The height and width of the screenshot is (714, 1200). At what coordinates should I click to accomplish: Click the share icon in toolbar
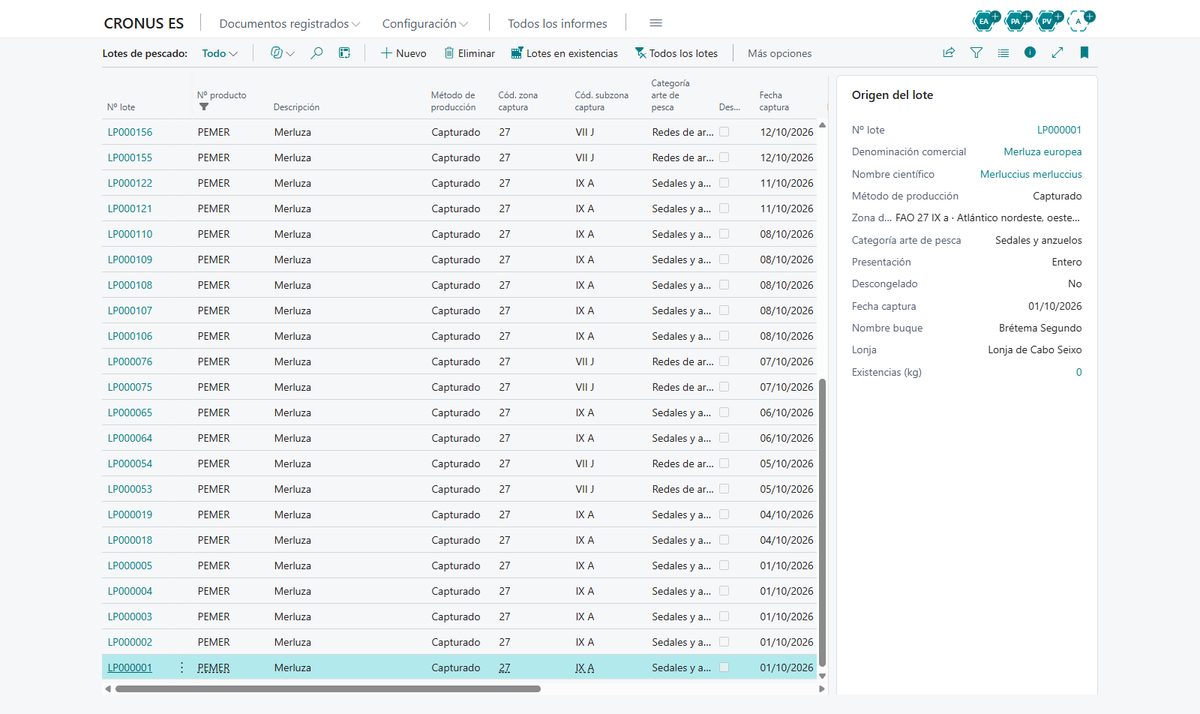[x=949, y=53]
